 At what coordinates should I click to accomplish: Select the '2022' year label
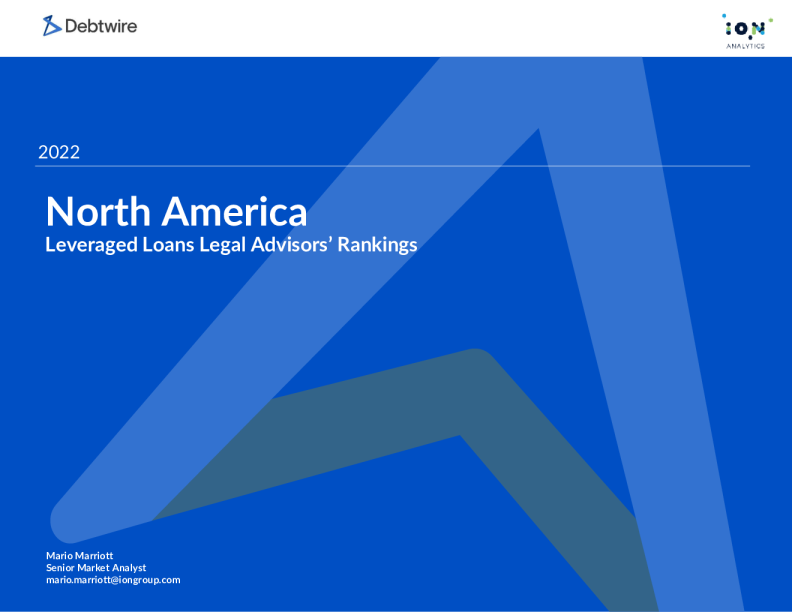point(59,153)
